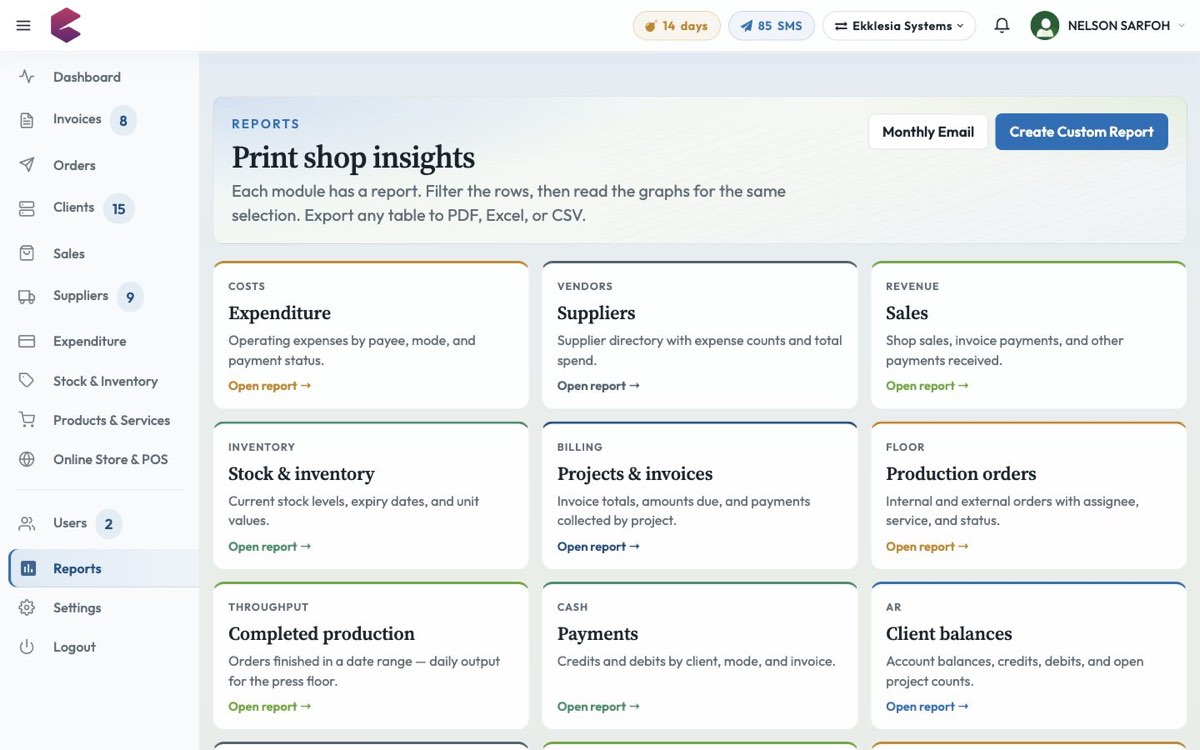Click the Logout power icon
Screen dimensions: 1200x750
tap(27, 647)
